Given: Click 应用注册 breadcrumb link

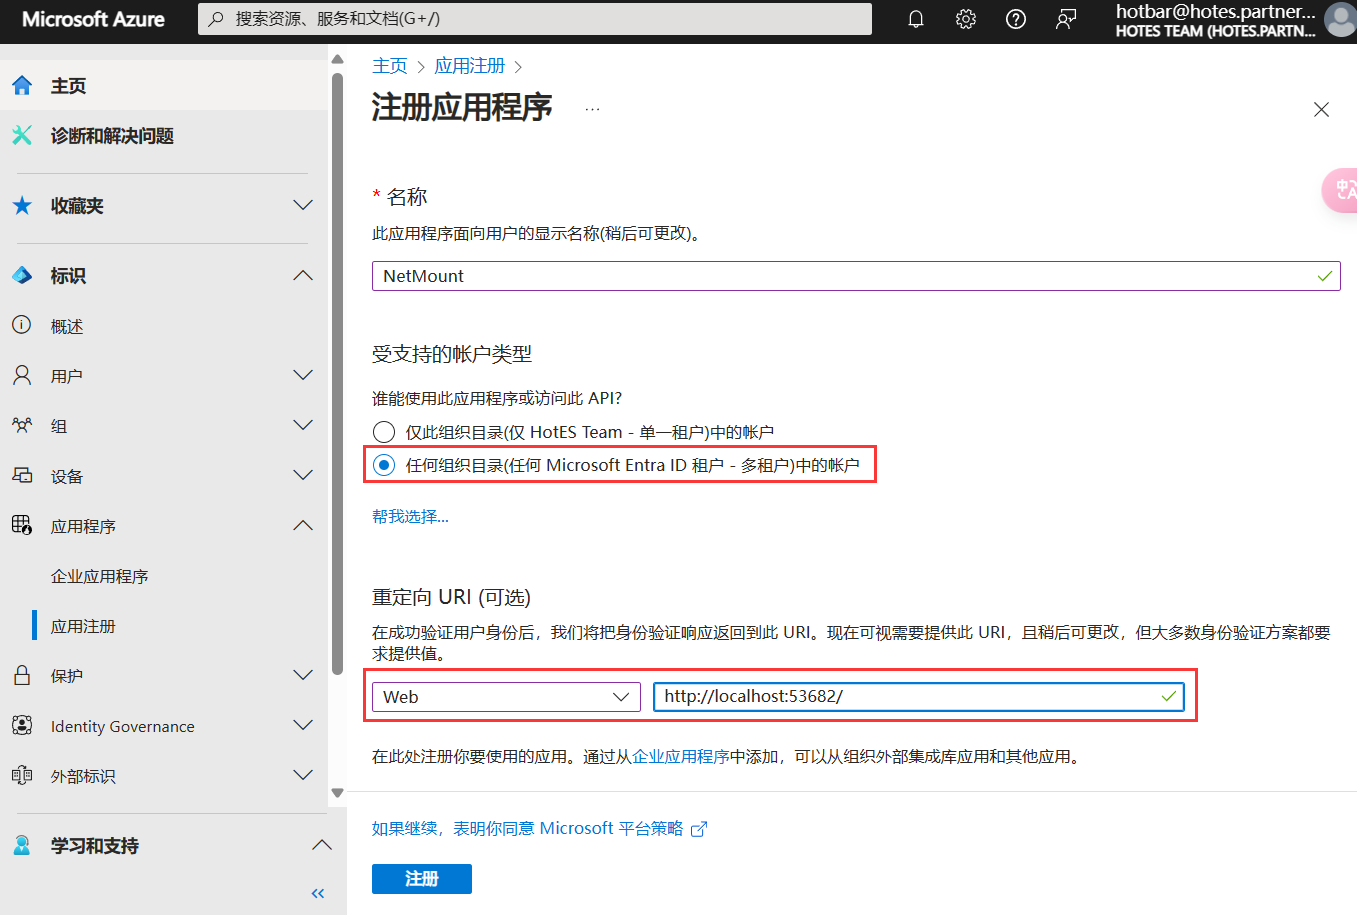Looking at the screenshot, I should pyautogui.click(x=469, y=66).
